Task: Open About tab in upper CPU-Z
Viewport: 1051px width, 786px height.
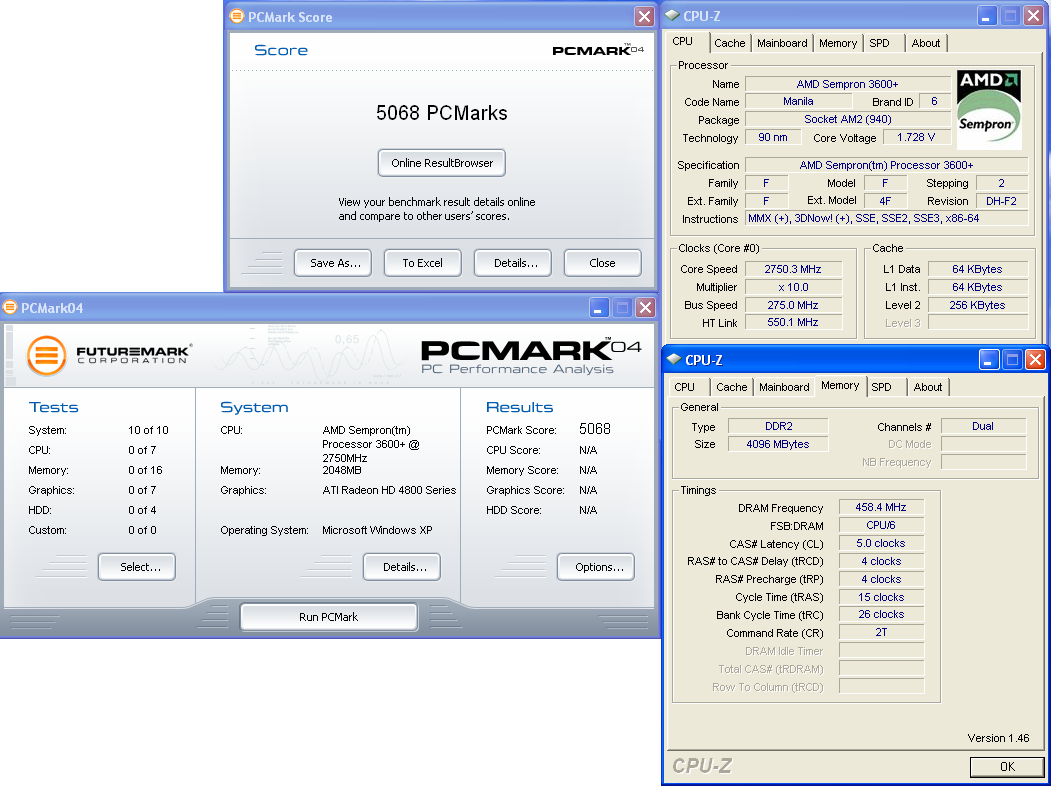Action: point(926,43)
